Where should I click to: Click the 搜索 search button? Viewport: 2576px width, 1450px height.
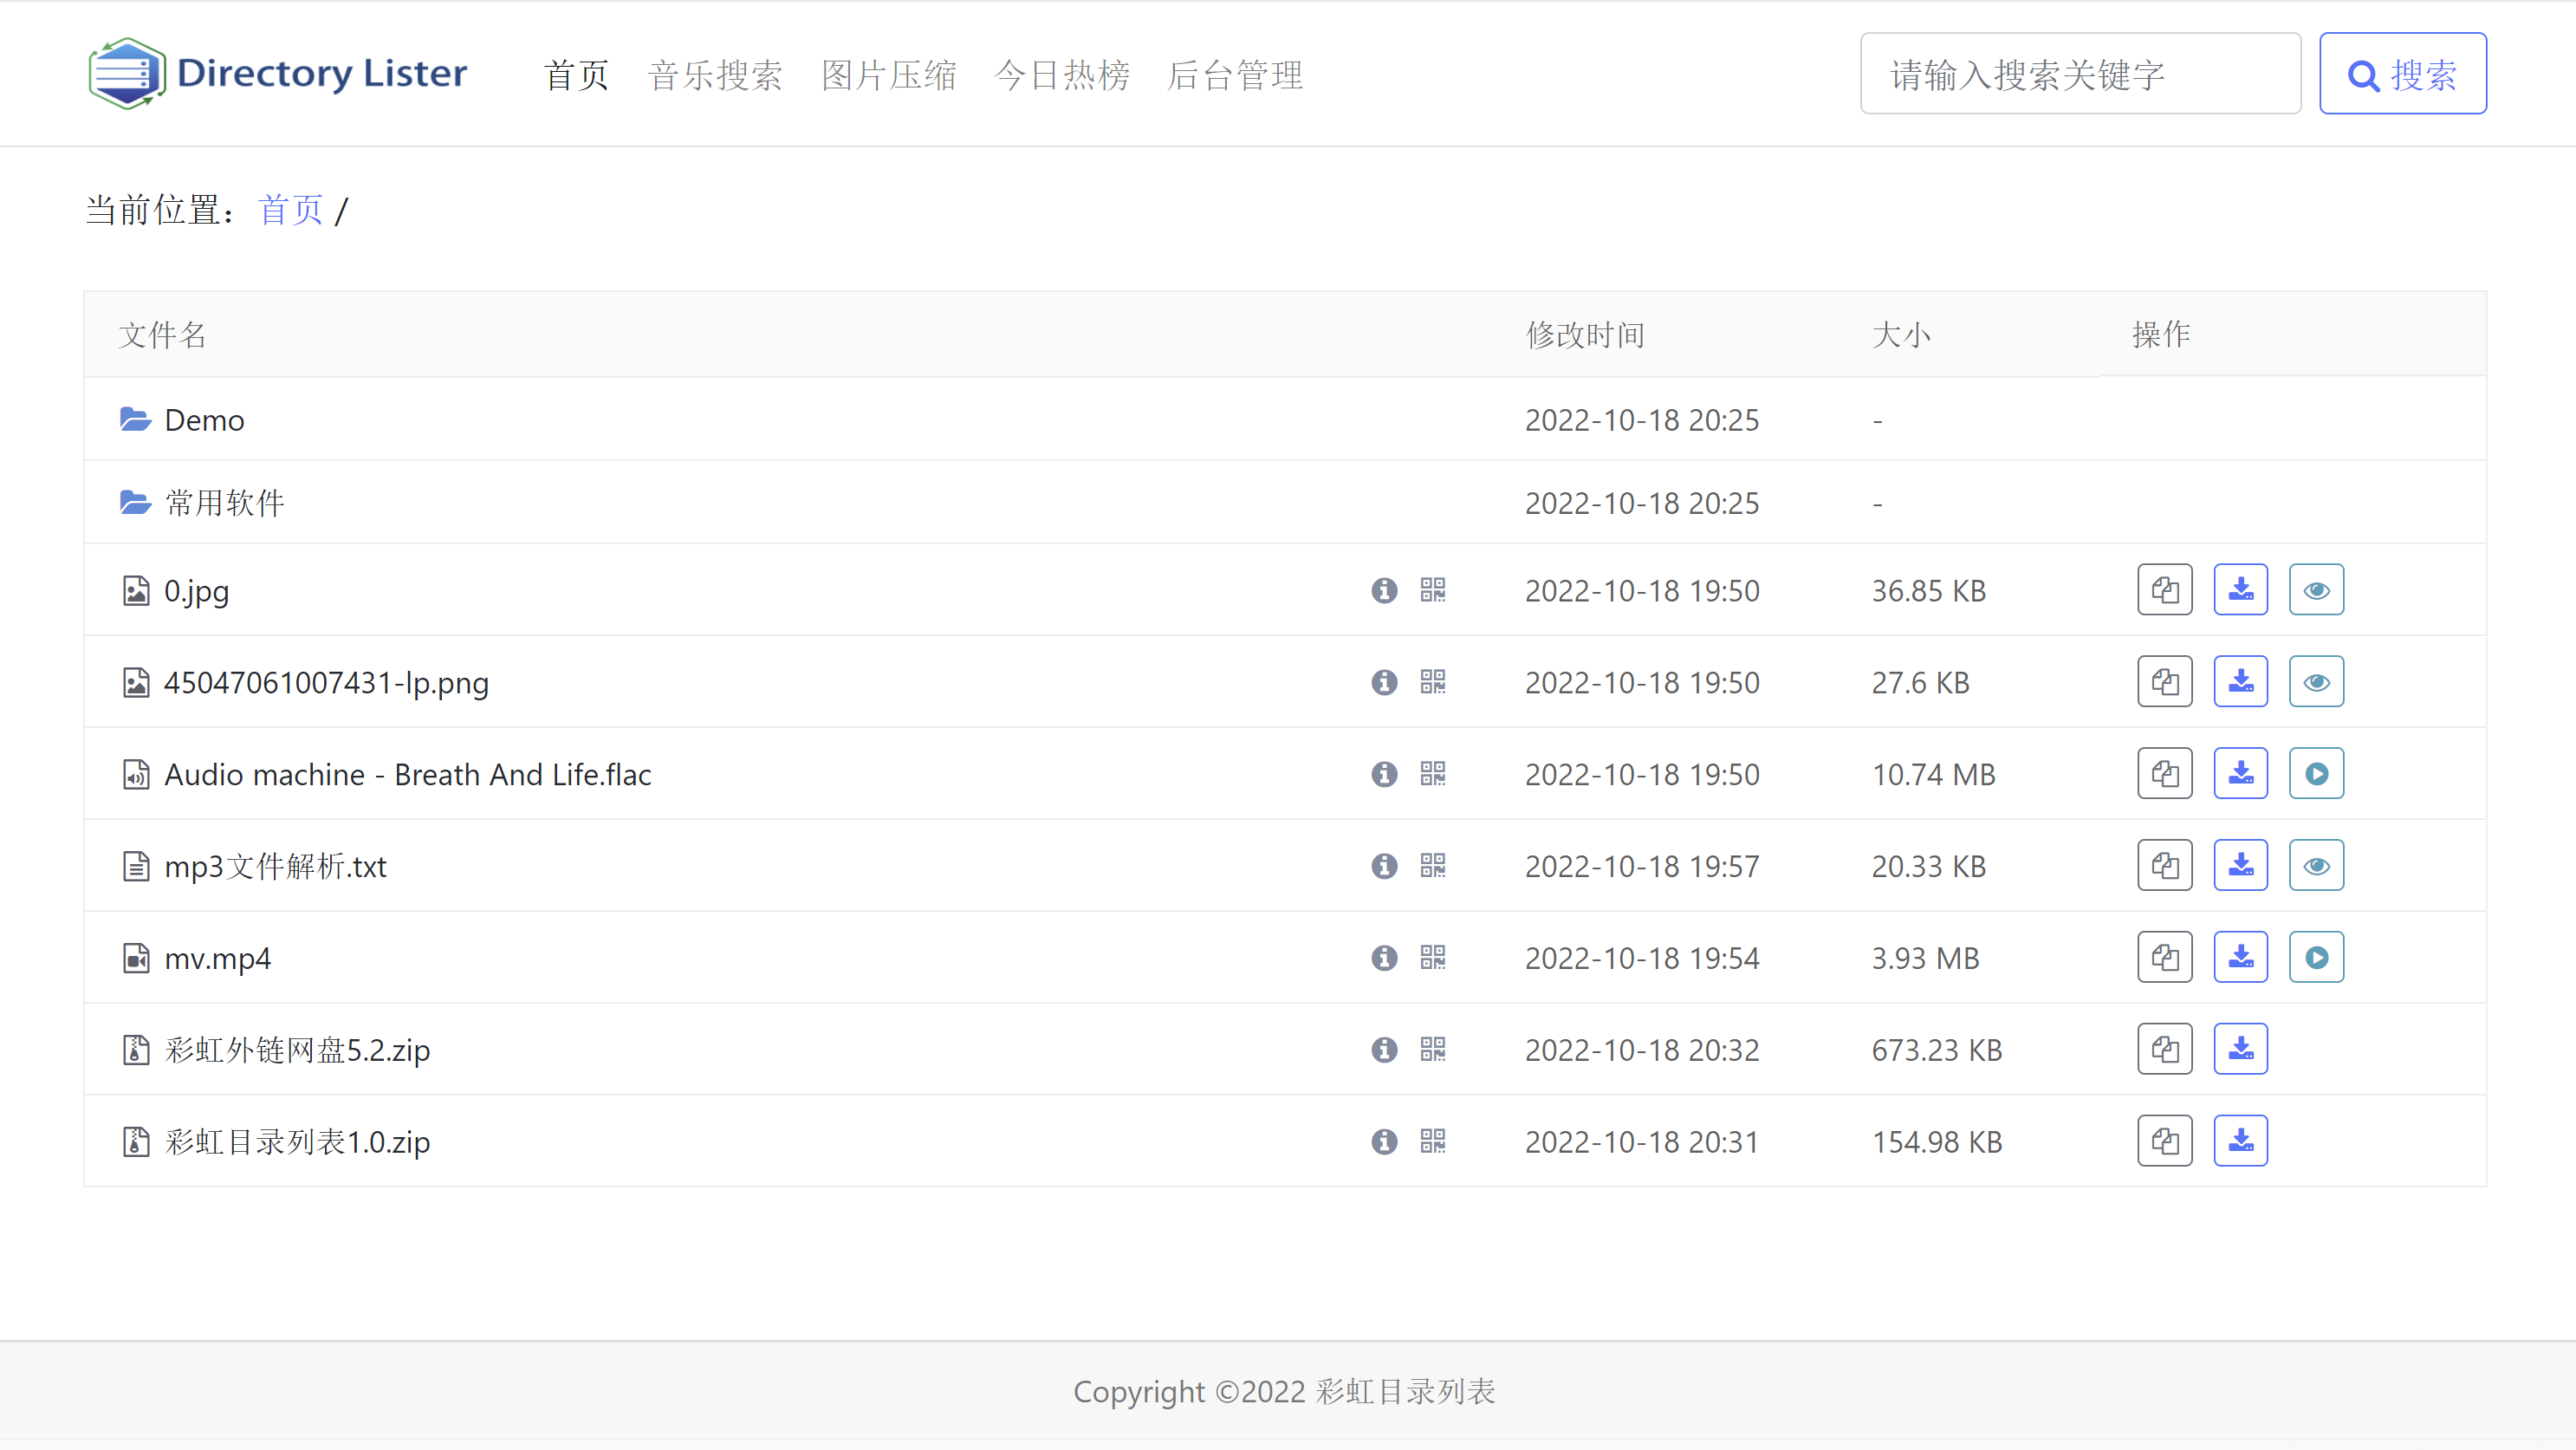(x=2403, y=73)
